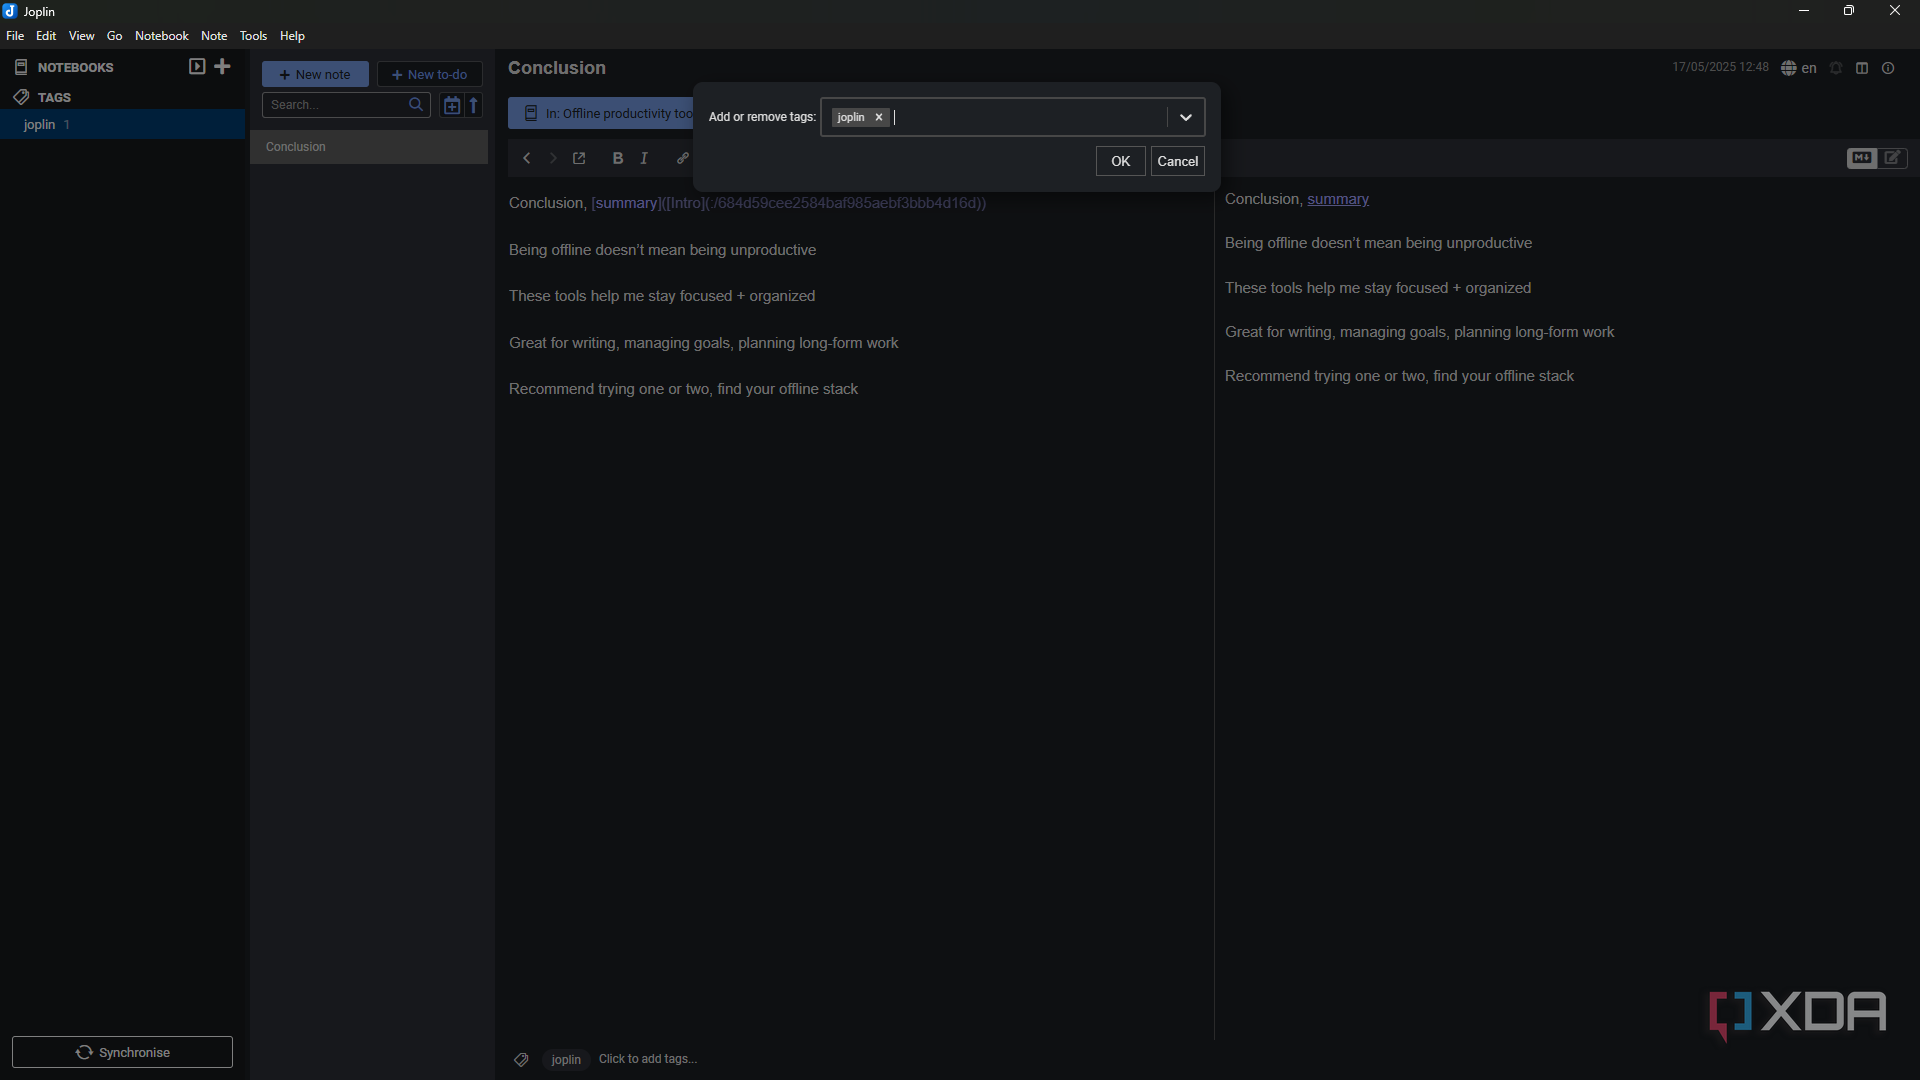Apply bold formatting
Image resolution: width=1920 pixels, height=1080 pixels.
click(618, 159)
